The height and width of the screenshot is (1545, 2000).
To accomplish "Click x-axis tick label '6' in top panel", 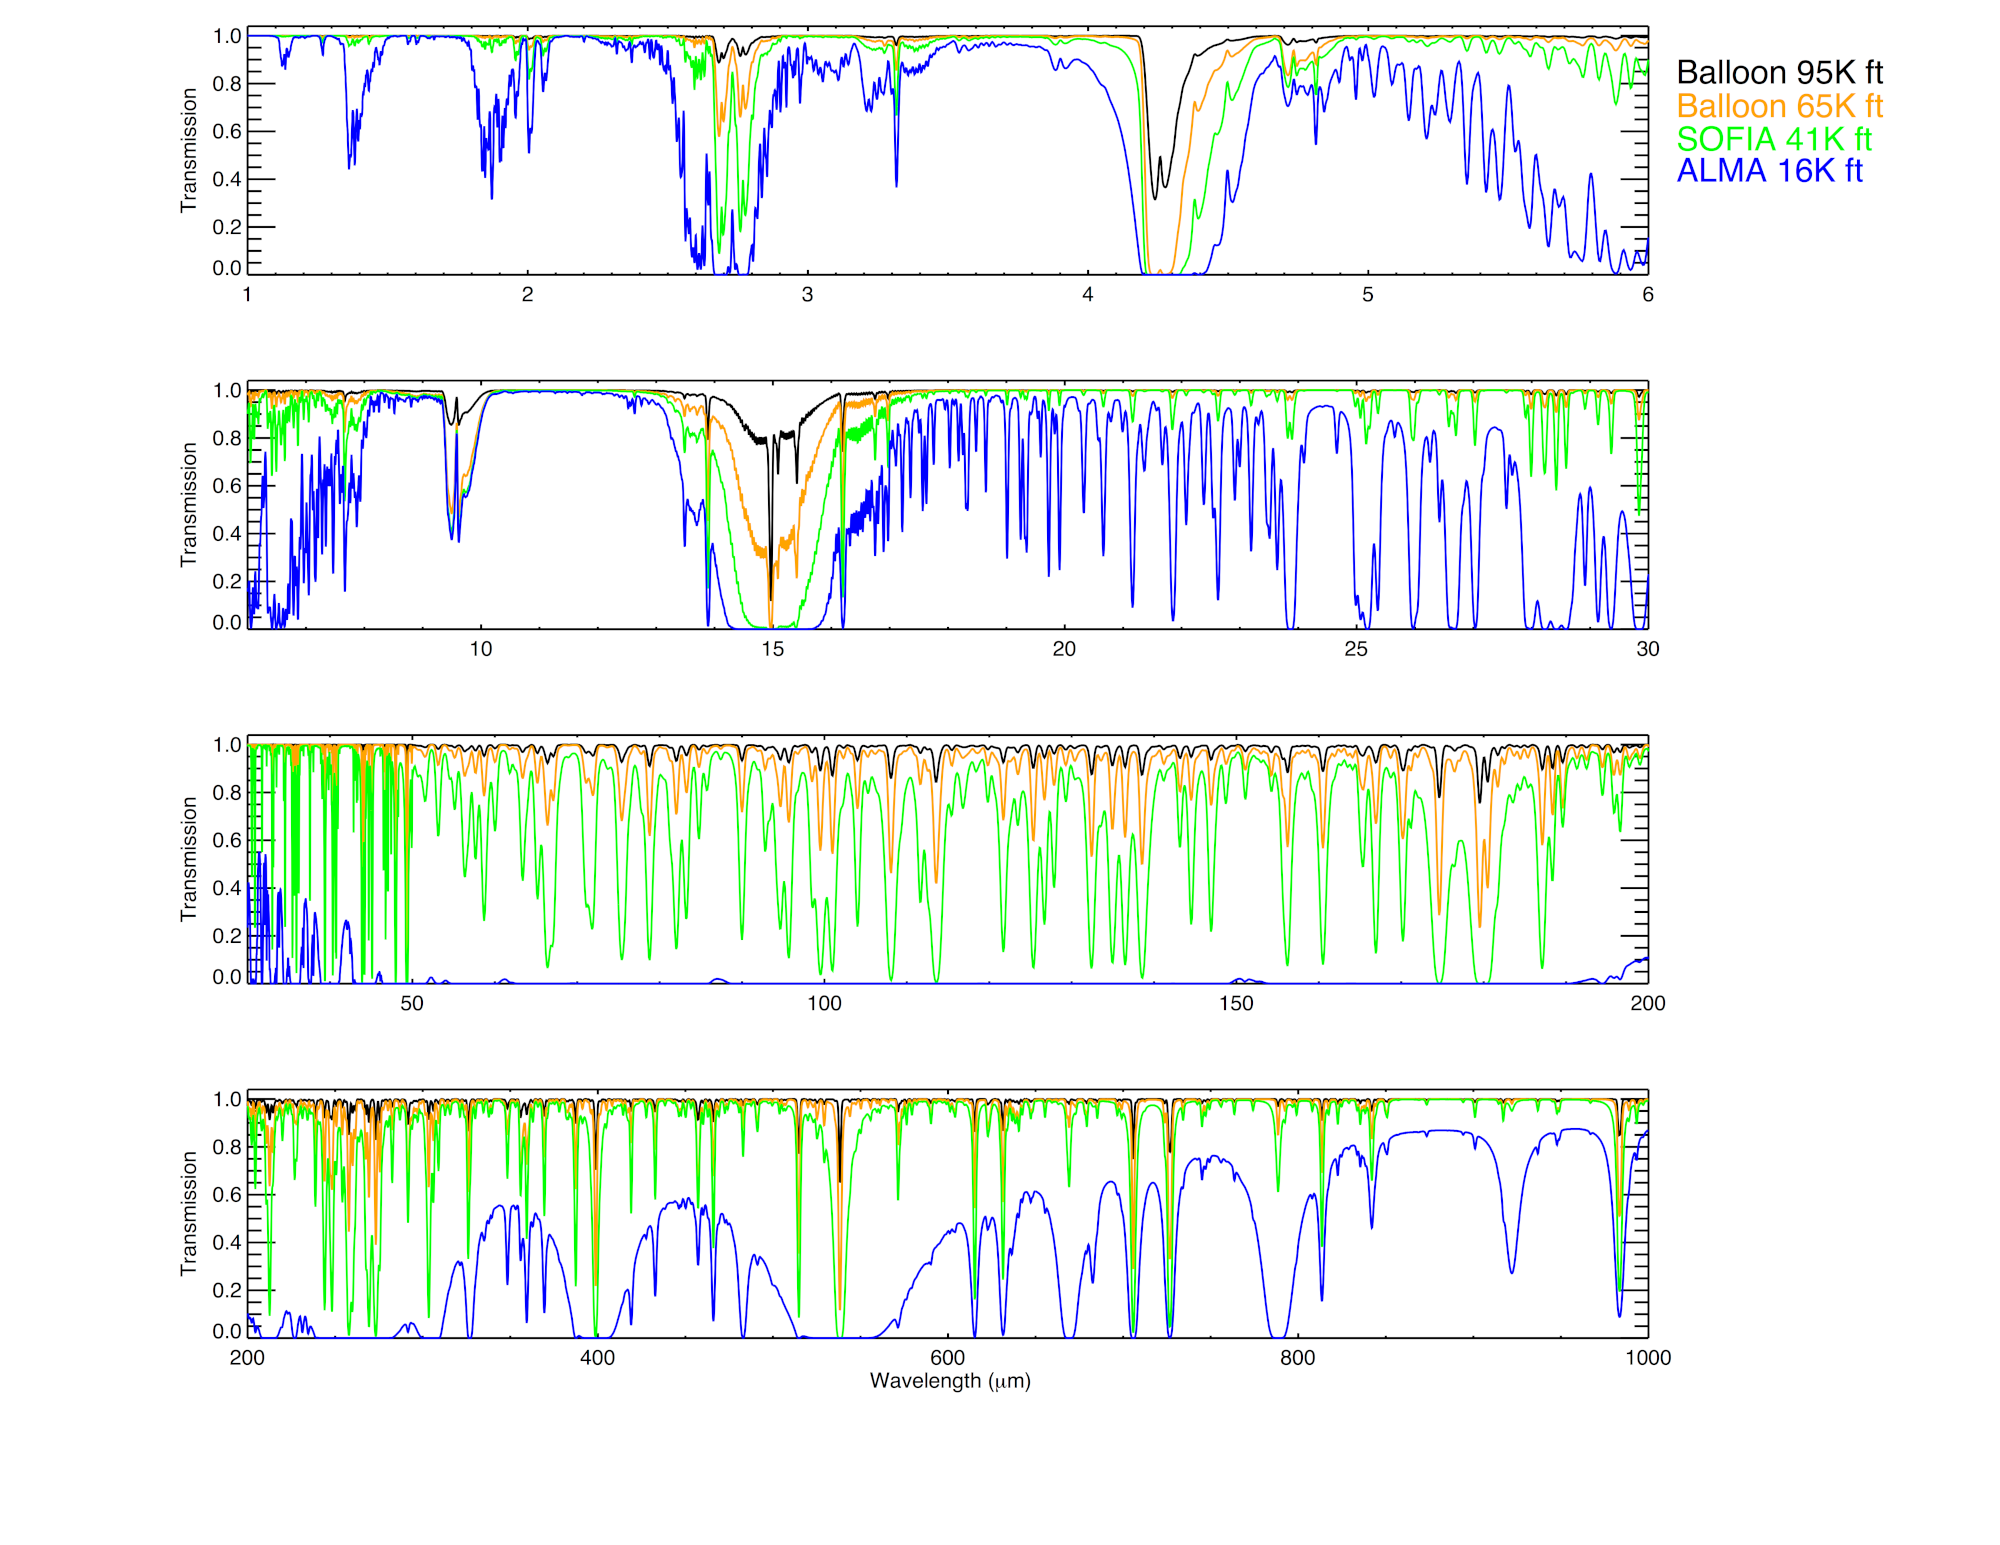I will point(1647,294).
